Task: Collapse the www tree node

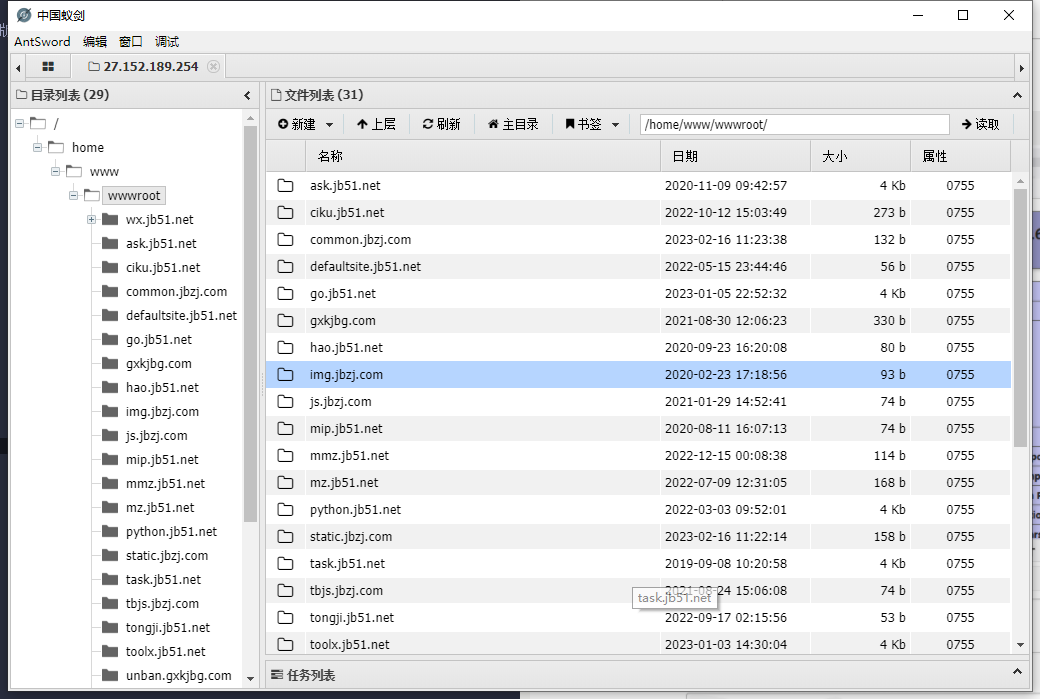Action: point(56,172)
